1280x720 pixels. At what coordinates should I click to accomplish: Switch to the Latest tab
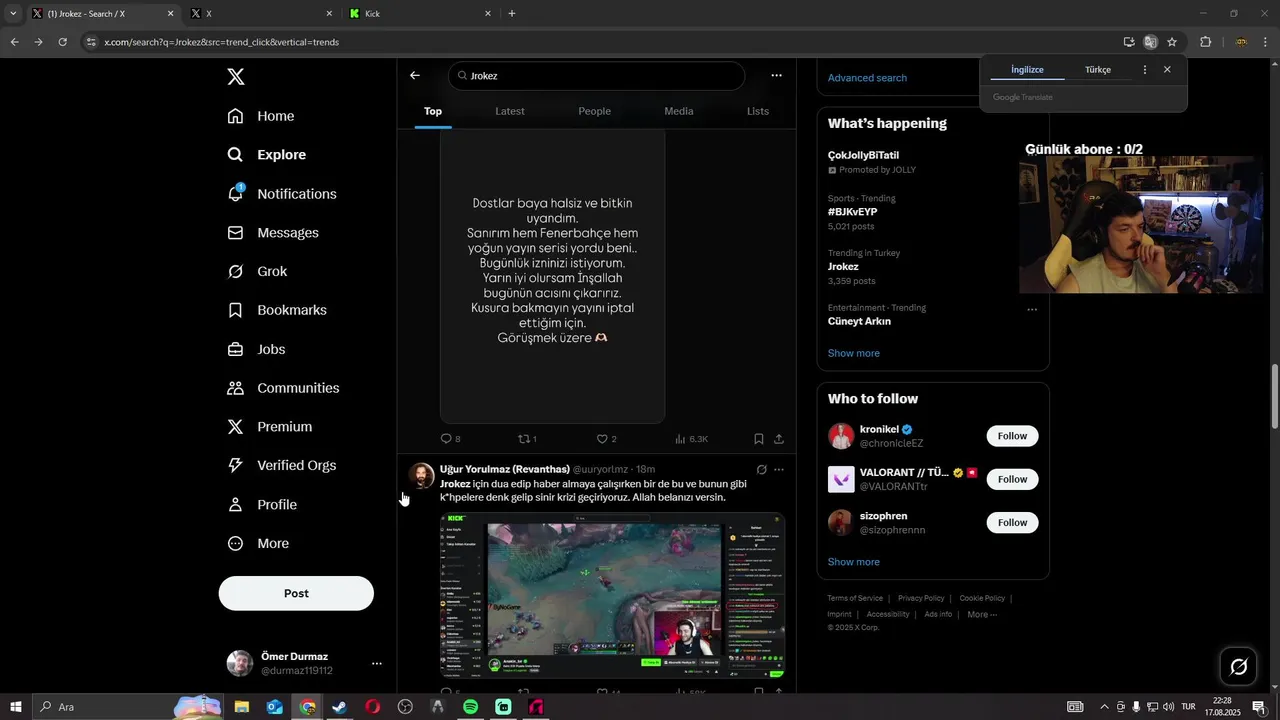click(510, 111)
